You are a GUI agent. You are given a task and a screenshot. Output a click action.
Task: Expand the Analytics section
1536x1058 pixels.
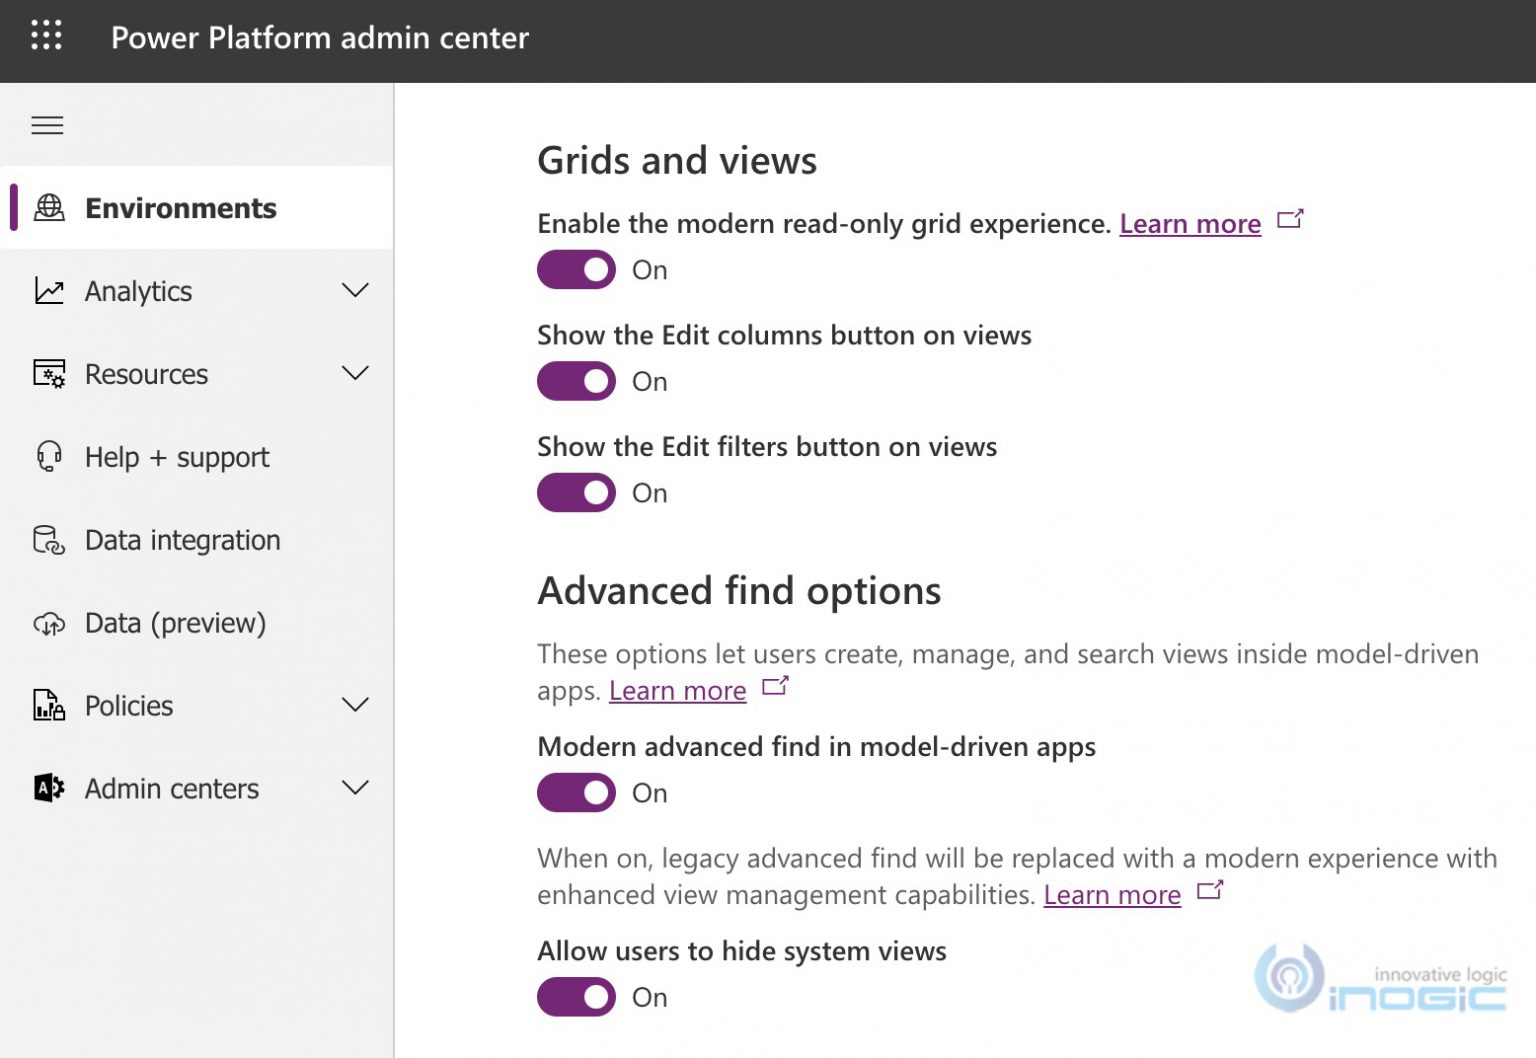355,290
